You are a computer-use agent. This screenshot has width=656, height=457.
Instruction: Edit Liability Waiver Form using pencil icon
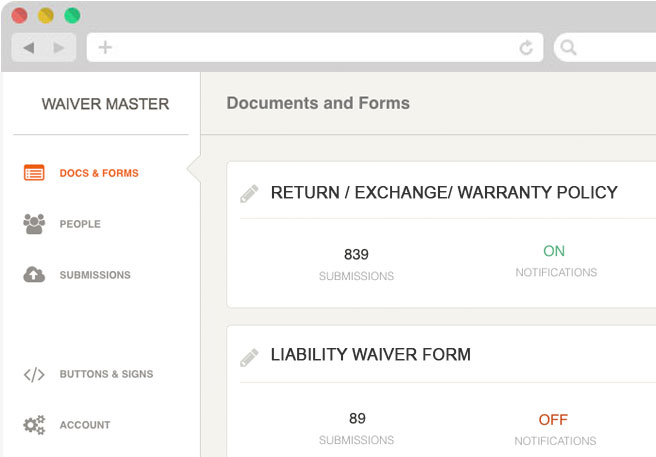point(249,357)
